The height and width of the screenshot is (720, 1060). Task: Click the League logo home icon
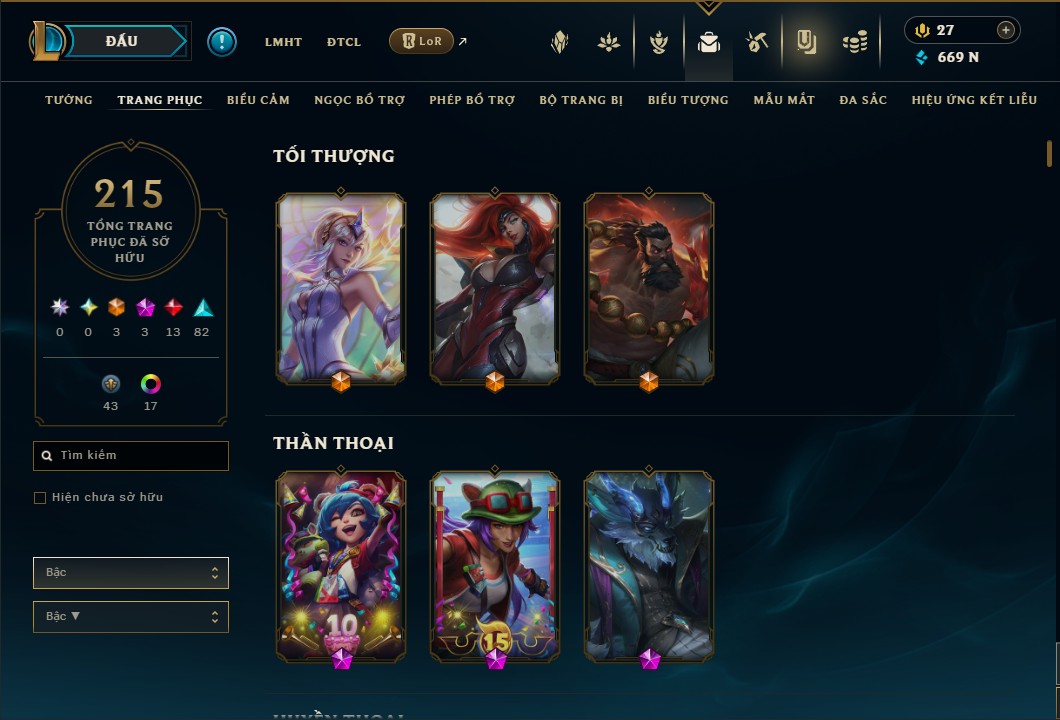47,41
